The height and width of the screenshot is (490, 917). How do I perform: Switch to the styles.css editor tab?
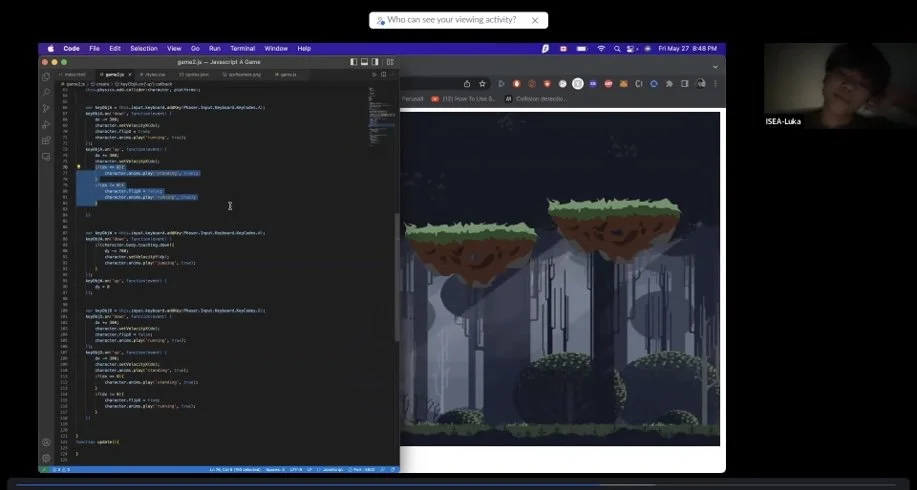(153, 75)
